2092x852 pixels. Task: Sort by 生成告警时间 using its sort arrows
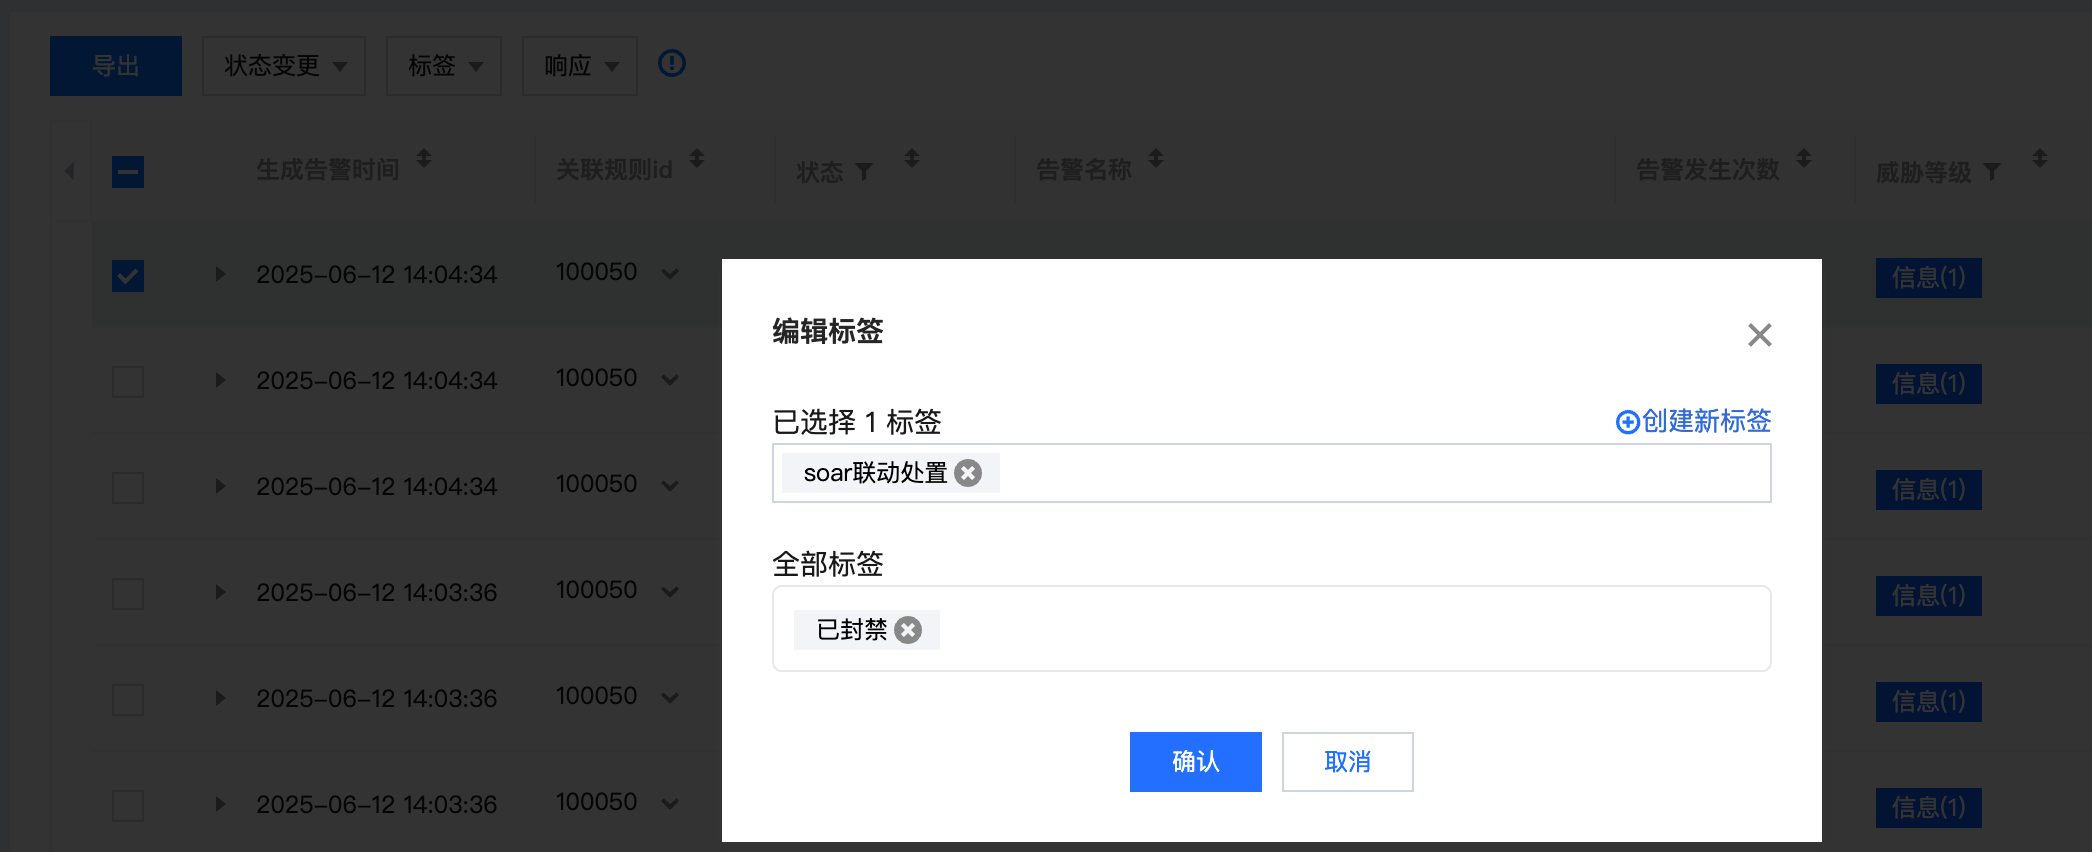click(x=424, y=158)
